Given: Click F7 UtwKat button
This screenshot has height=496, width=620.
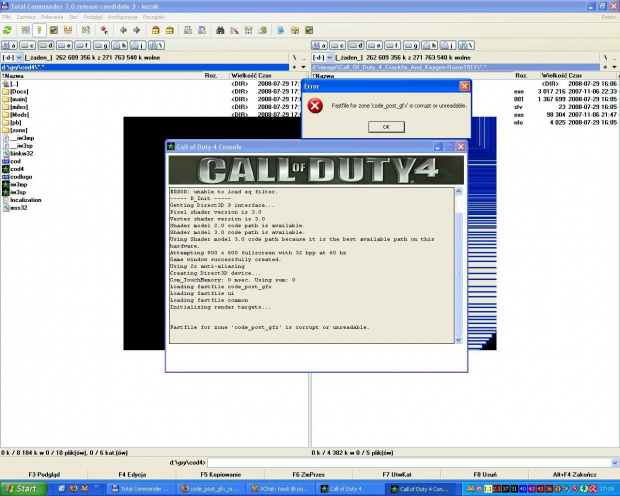Looking at the screenshot, I should [397, 475].
